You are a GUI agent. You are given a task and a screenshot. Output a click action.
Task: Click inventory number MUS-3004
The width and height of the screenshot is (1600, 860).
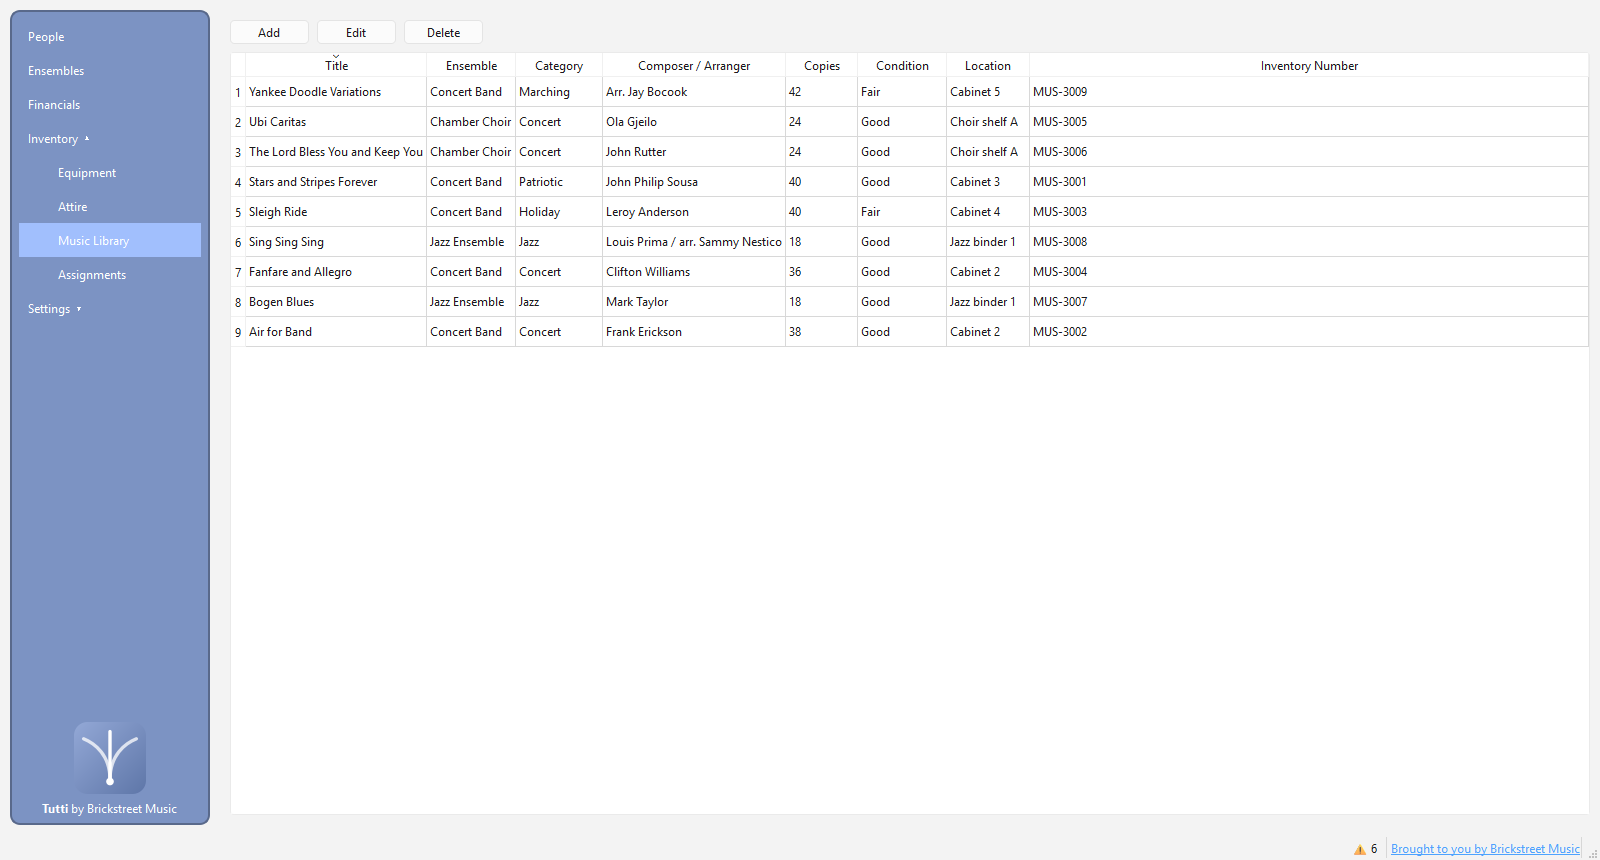(x=1309, y=272)
